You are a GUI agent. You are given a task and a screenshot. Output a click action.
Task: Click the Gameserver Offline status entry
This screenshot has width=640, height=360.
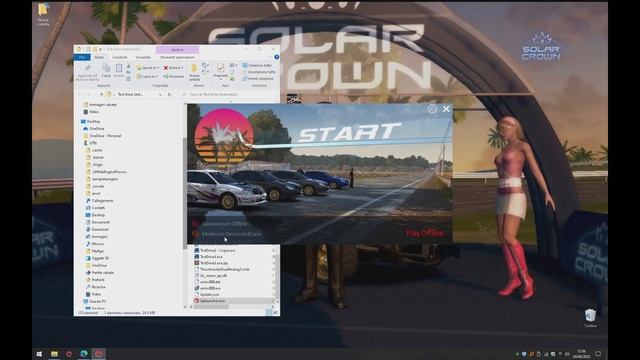tap(220, 224)
